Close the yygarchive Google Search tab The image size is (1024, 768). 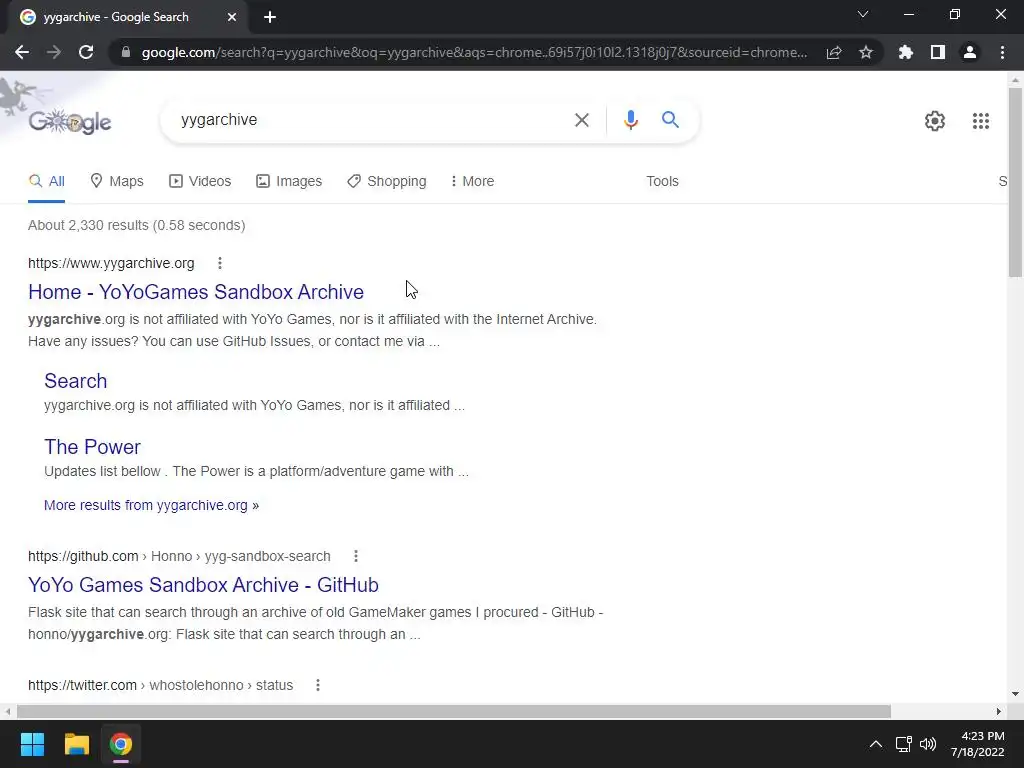(232, 17)
